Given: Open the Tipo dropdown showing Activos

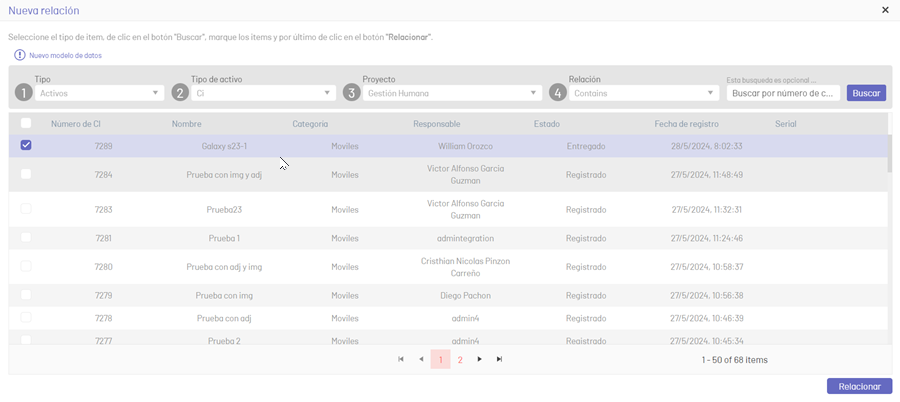Looking at the screenshot, I should [99, 93].
